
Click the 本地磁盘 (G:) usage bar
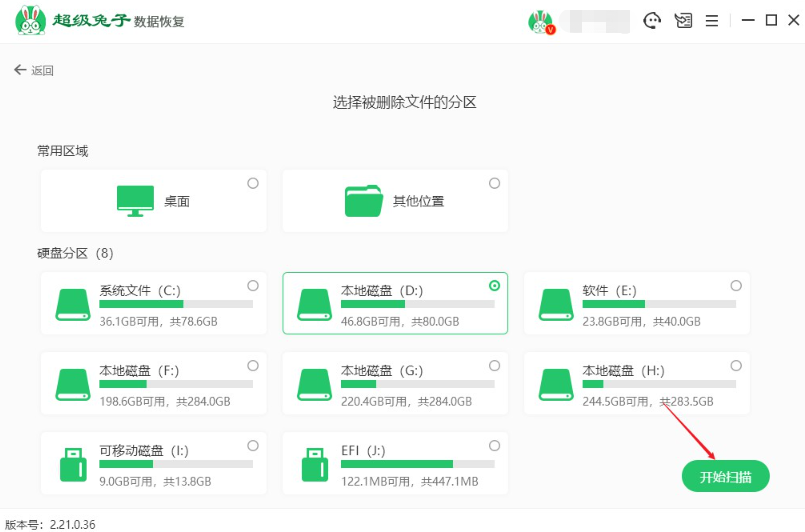click(x=417, y=384)
